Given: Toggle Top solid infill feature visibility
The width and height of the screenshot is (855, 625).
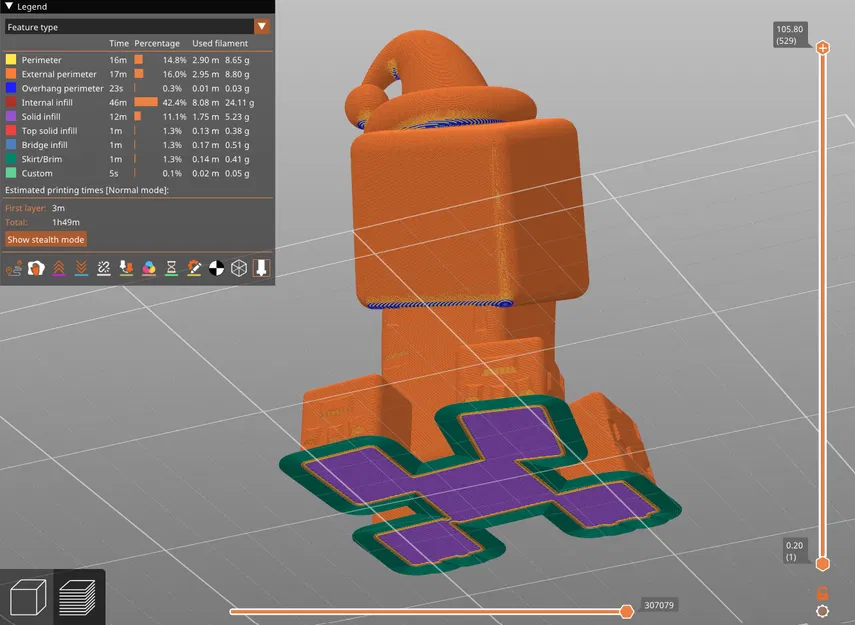Looking at the screenshot, I should click(x=137, y=130).
